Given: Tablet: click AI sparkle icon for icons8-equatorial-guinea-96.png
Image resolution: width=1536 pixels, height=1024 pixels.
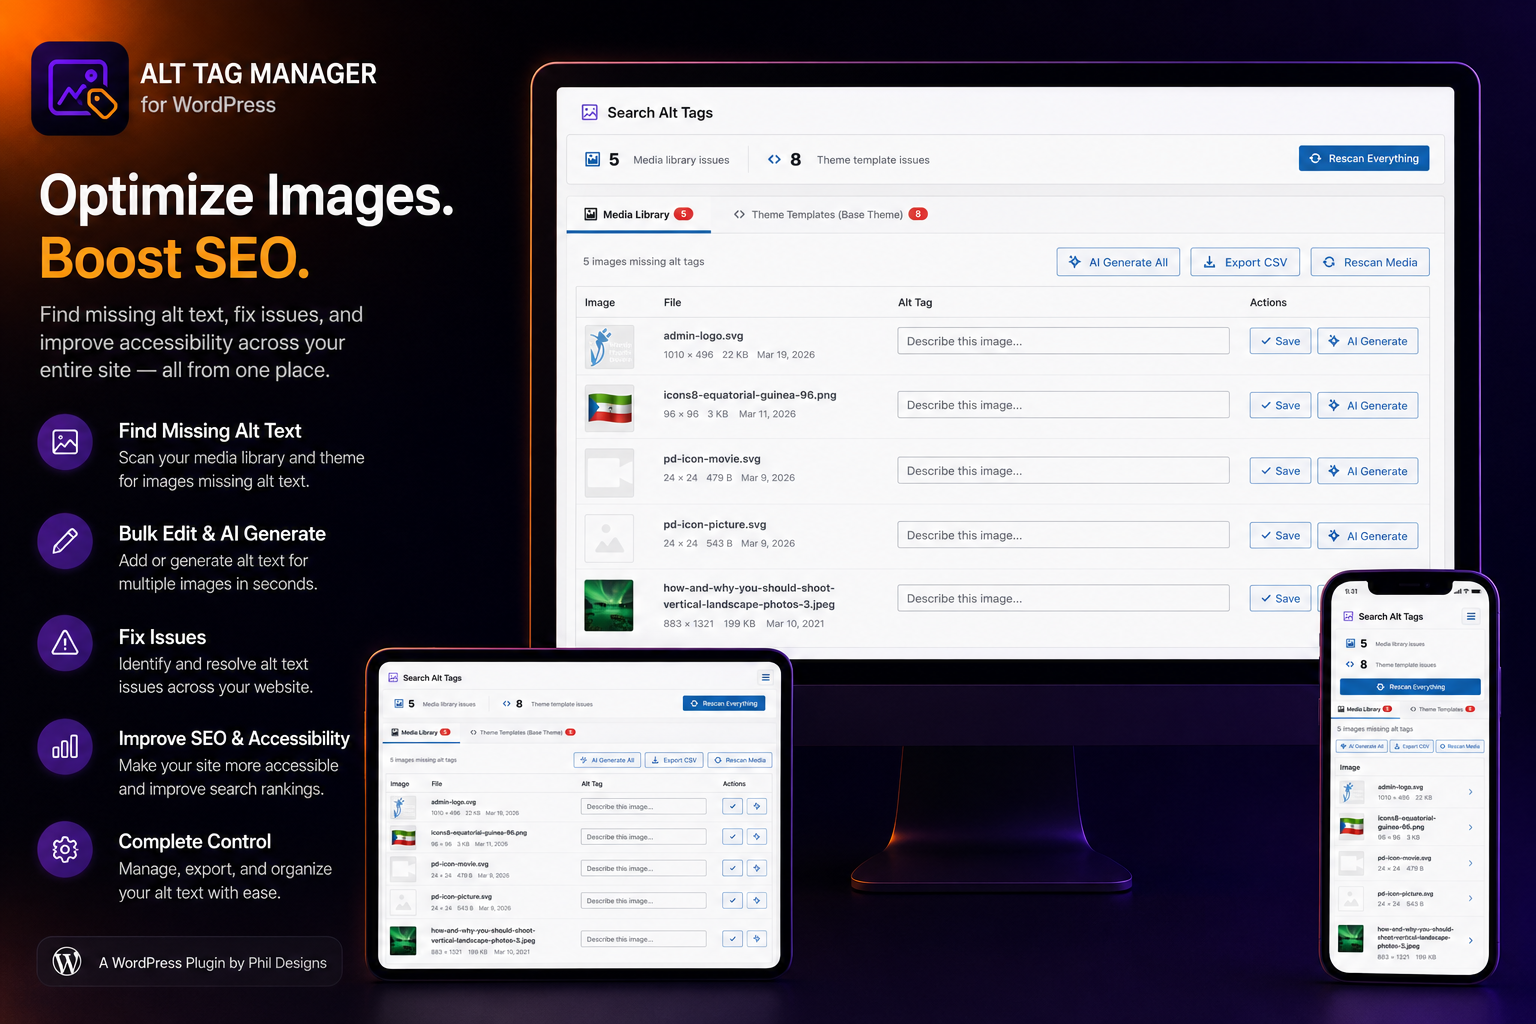Looking at the screenshot, I should coord(757,836).
